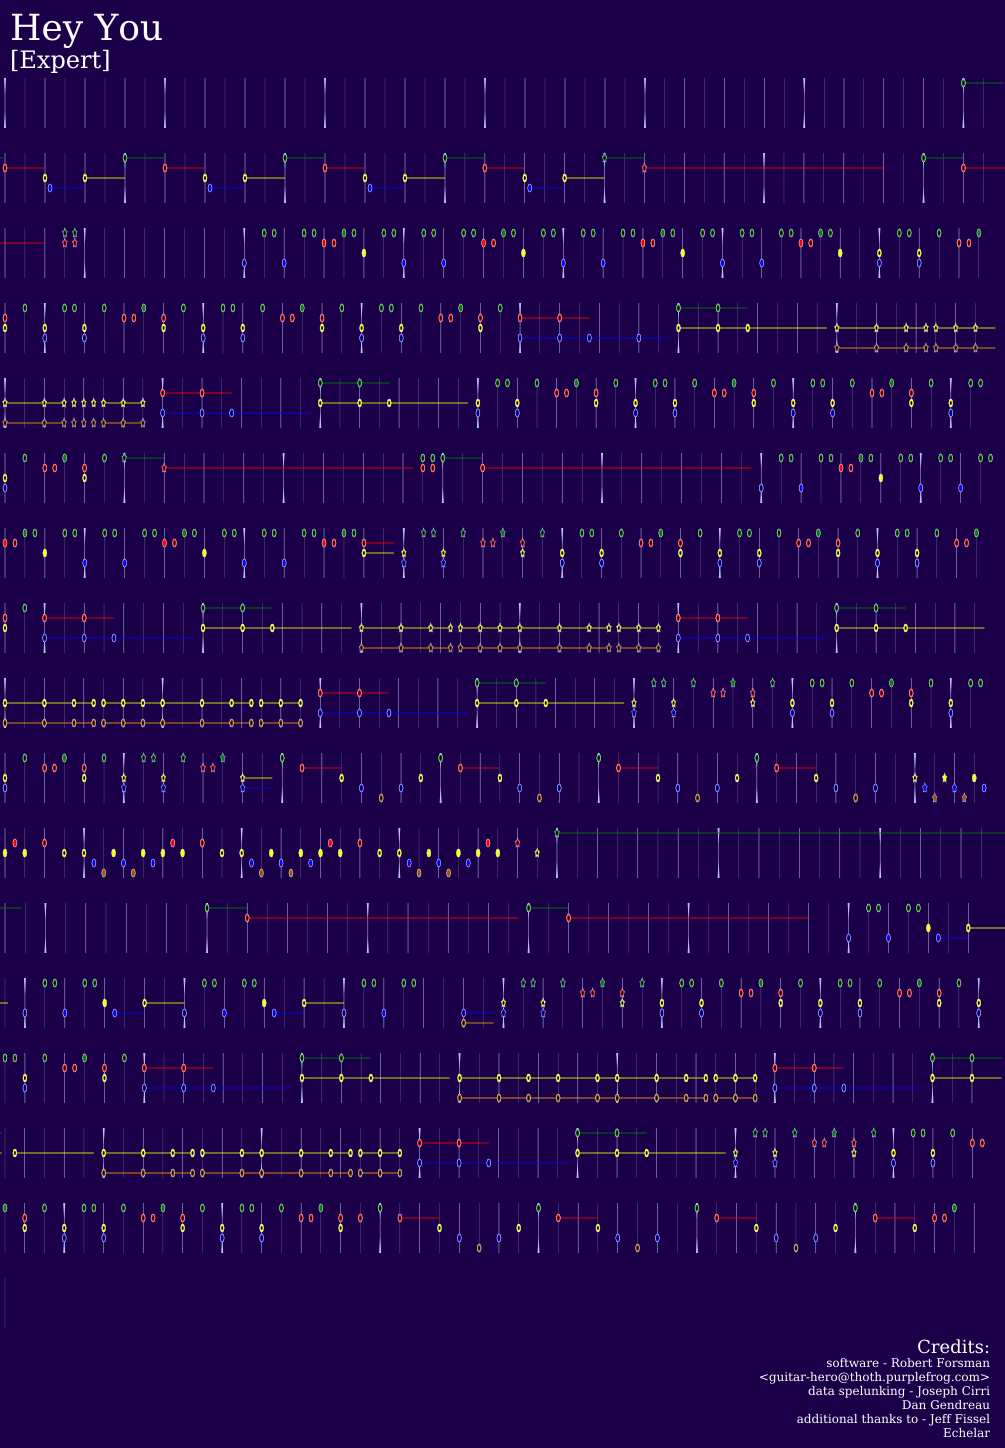Click the "Credits:" heading
The image size is (1005, 1448).
(953, 1346)
